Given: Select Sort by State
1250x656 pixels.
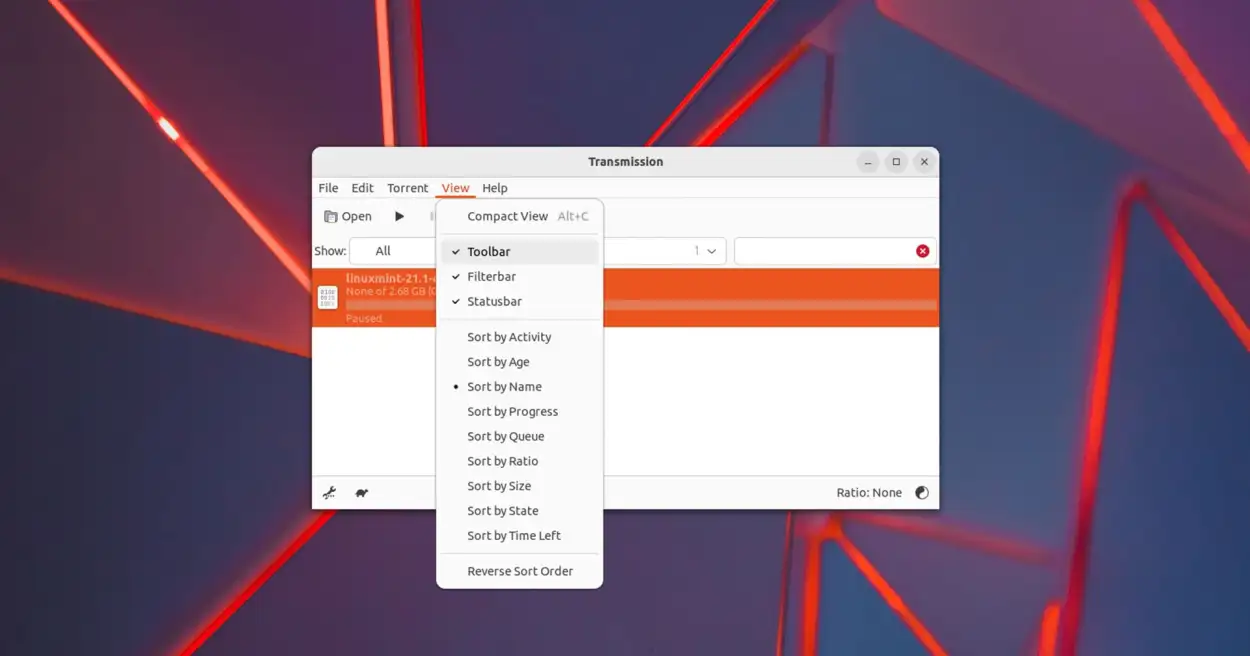Looking at the screenshot, I should (x=520, y=511).
